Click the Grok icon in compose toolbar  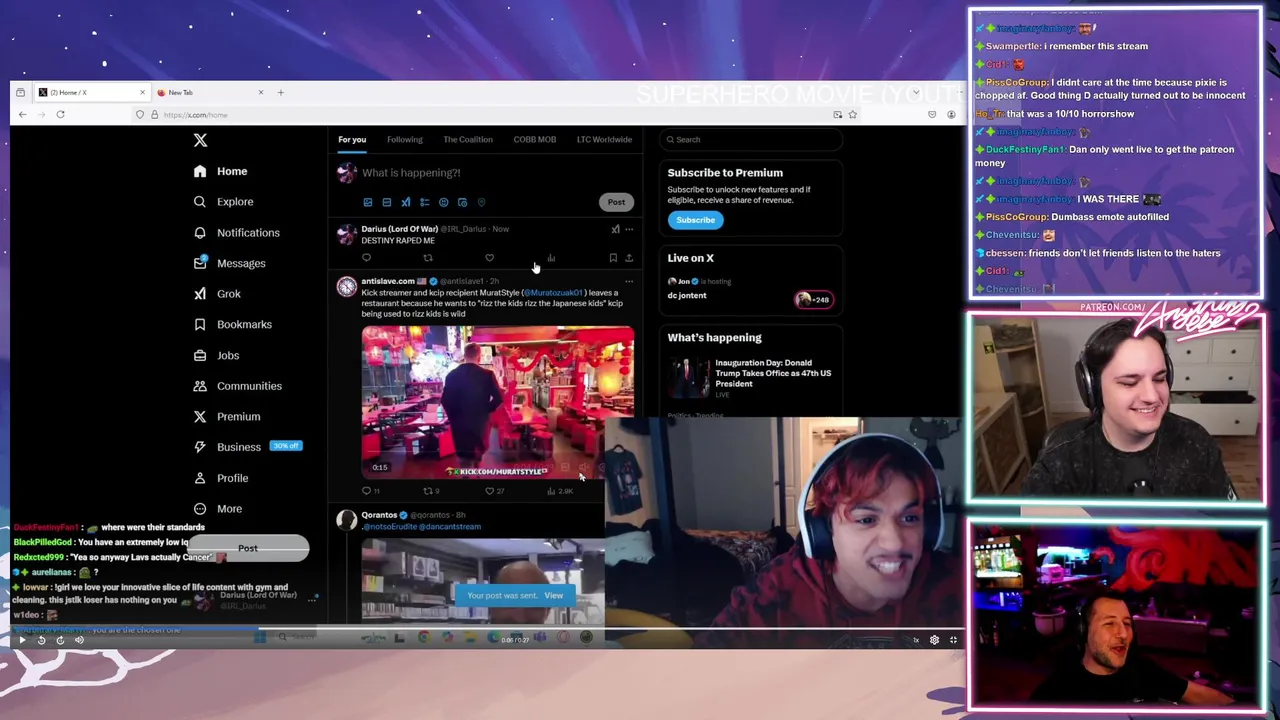[406, 202]
